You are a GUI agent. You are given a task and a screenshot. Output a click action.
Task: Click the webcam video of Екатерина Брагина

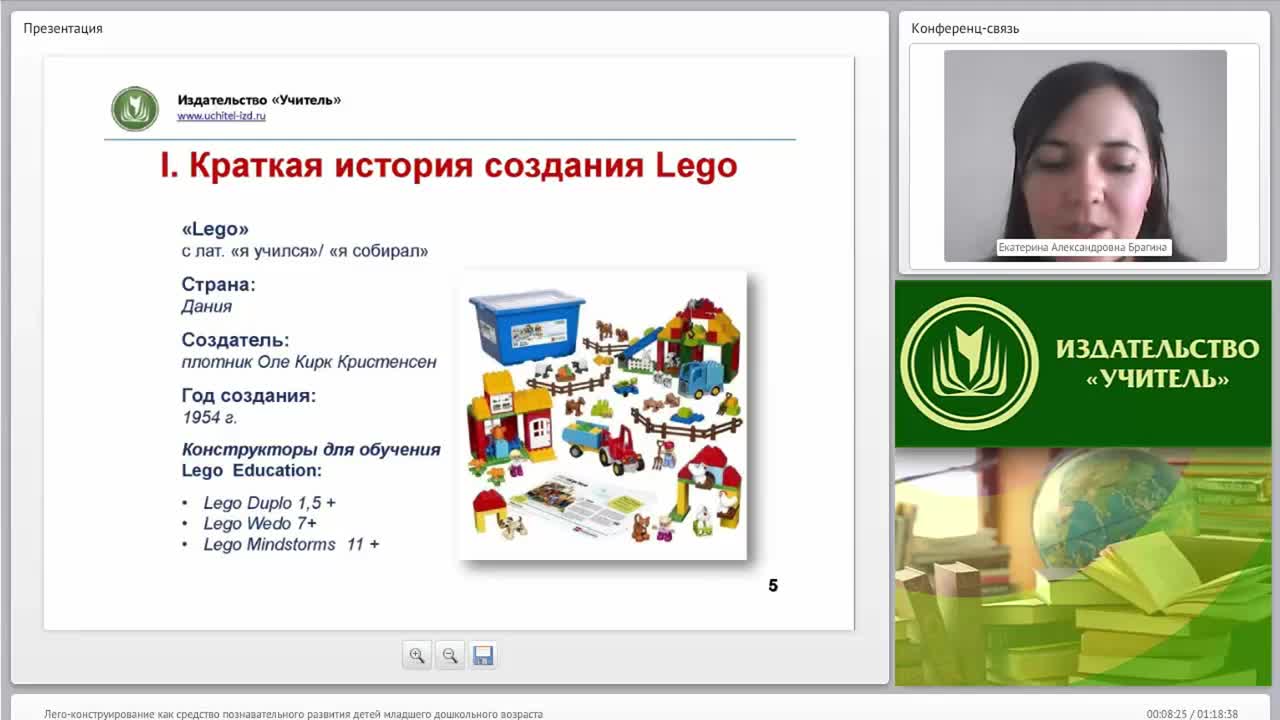coord(1085,156)
